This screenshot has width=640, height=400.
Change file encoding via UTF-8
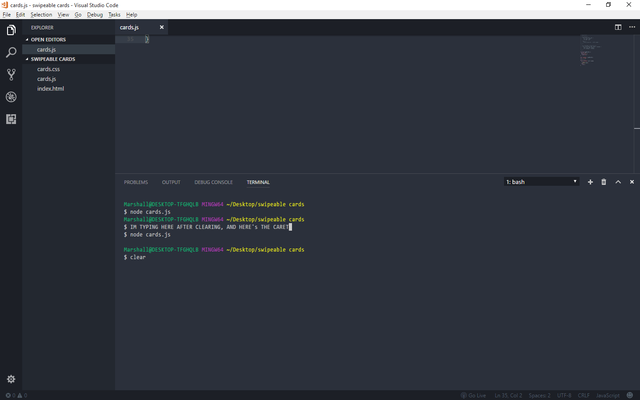pyautogui.click(x=564, y=395)
